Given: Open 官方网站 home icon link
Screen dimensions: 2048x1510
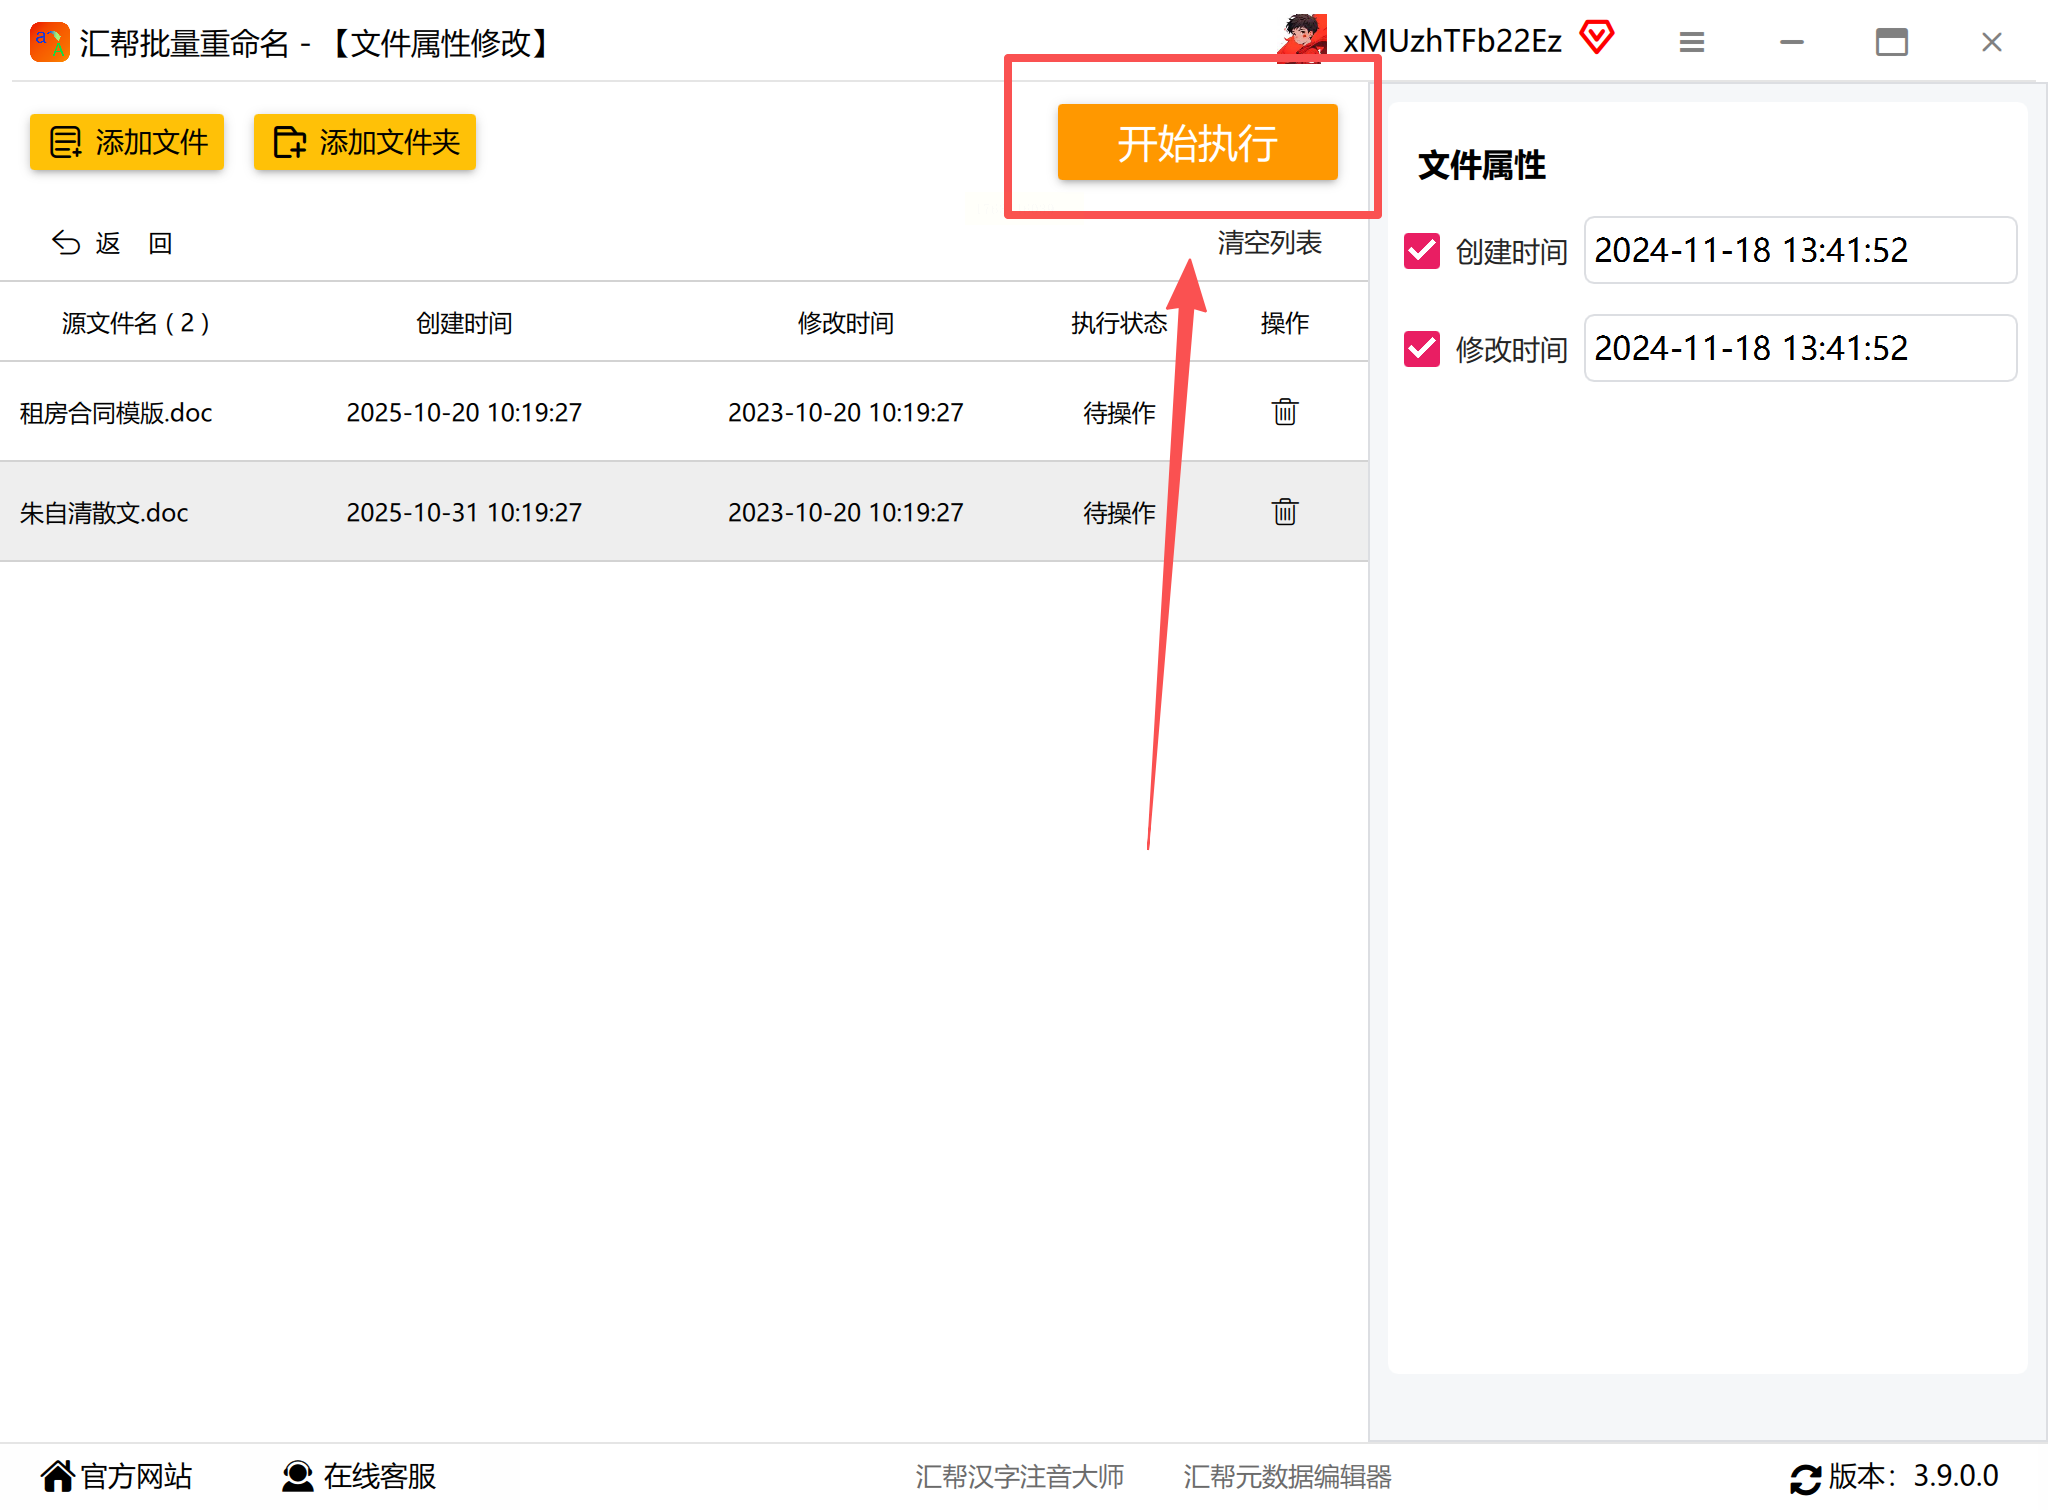Looking at the screenshot, I should point(58,1476).
